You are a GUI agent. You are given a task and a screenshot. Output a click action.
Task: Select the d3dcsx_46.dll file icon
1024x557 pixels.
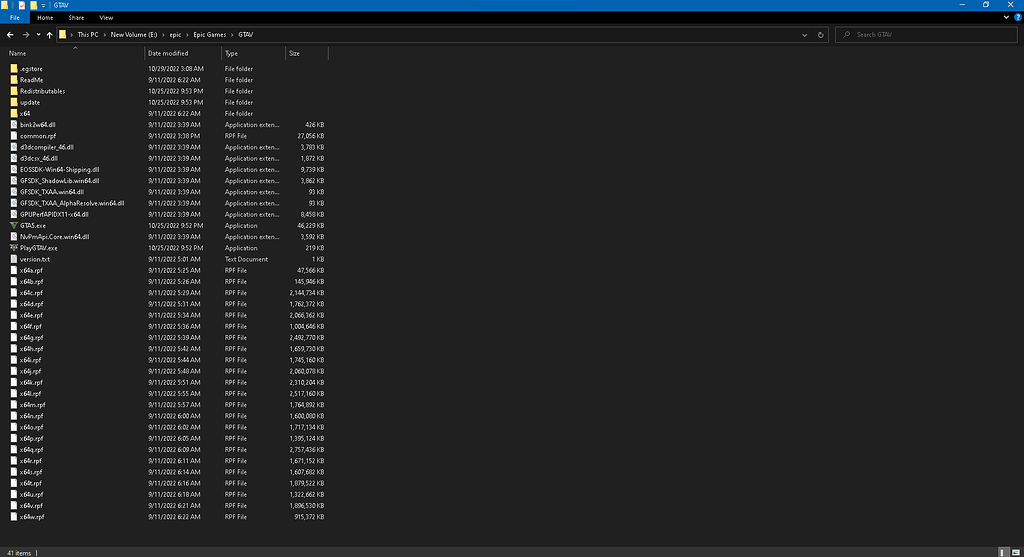[x=14, y=158]
